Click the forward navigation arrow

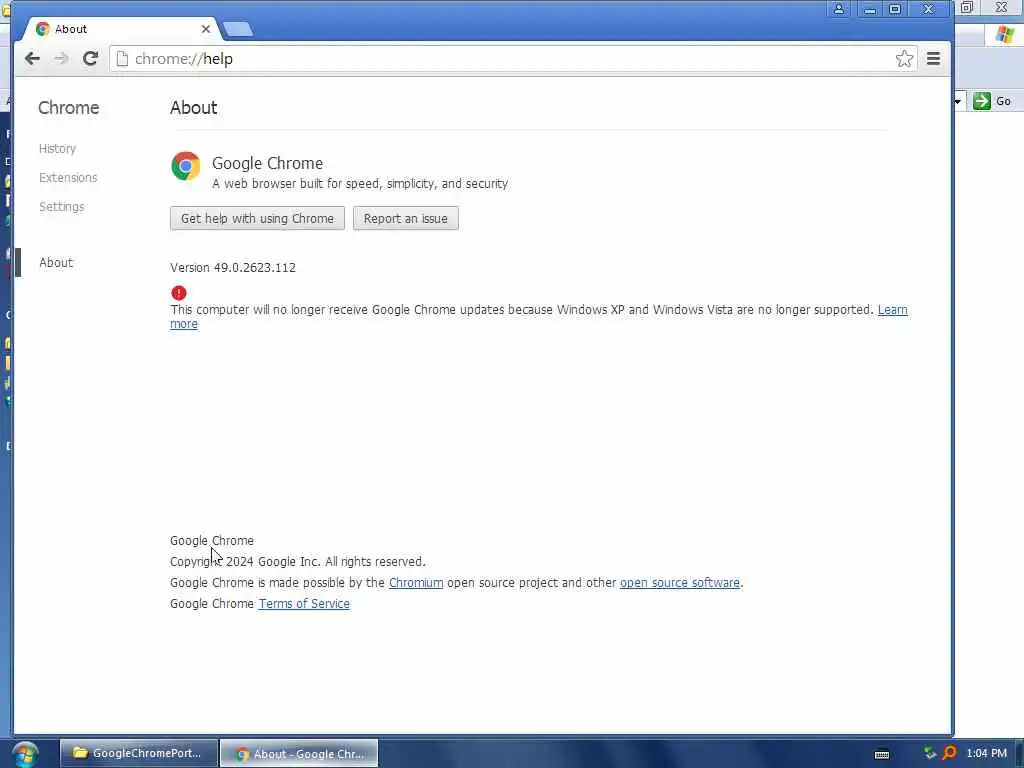coord(61,59)
